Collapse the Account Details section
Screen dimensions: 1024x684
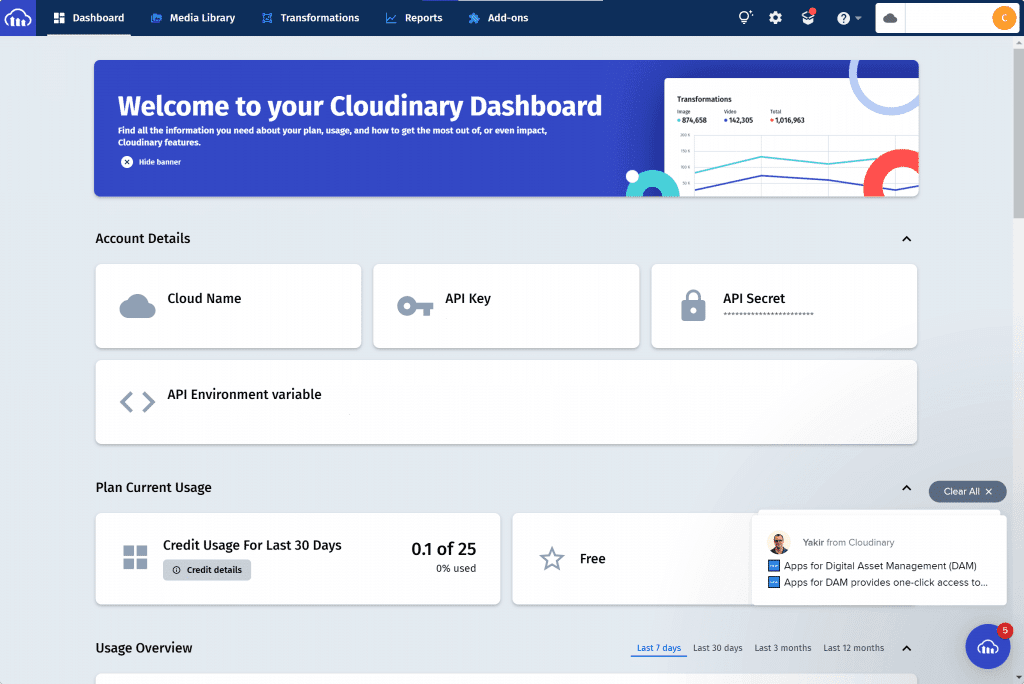(x=906, y=239)
